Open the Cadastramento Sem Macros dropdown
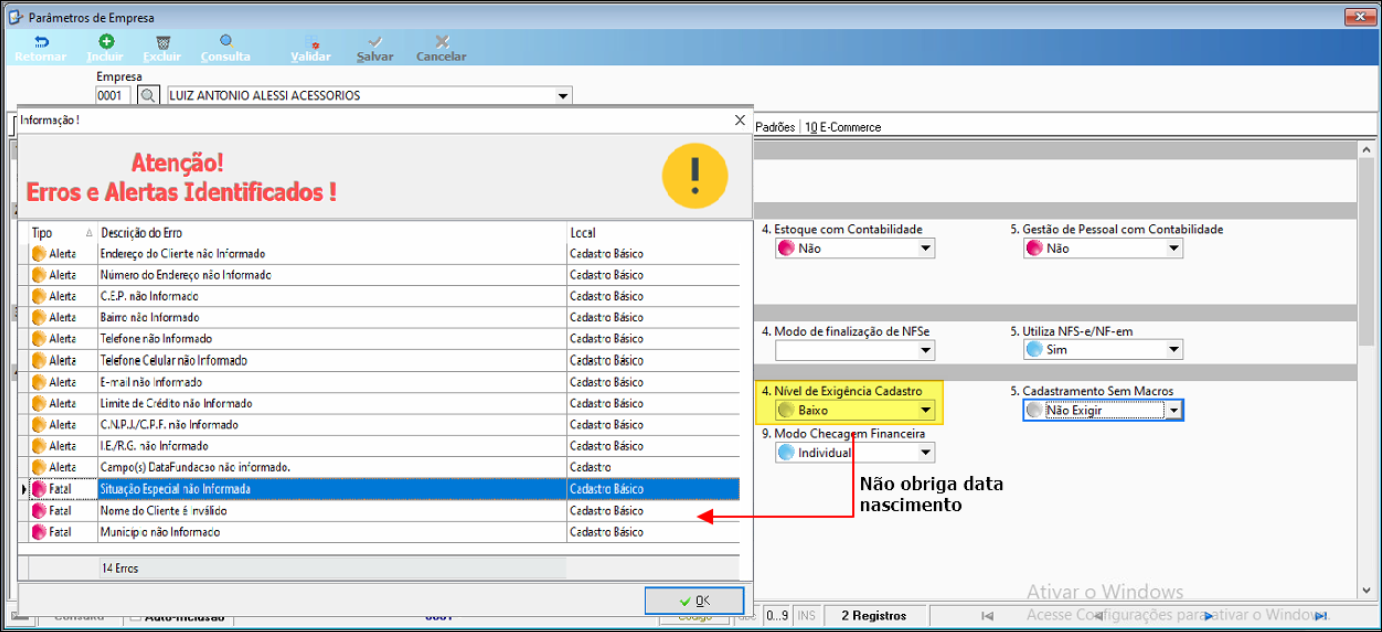Viewport: 1382px width, 632px height. pyautogui.click(x=1174, y=410)
